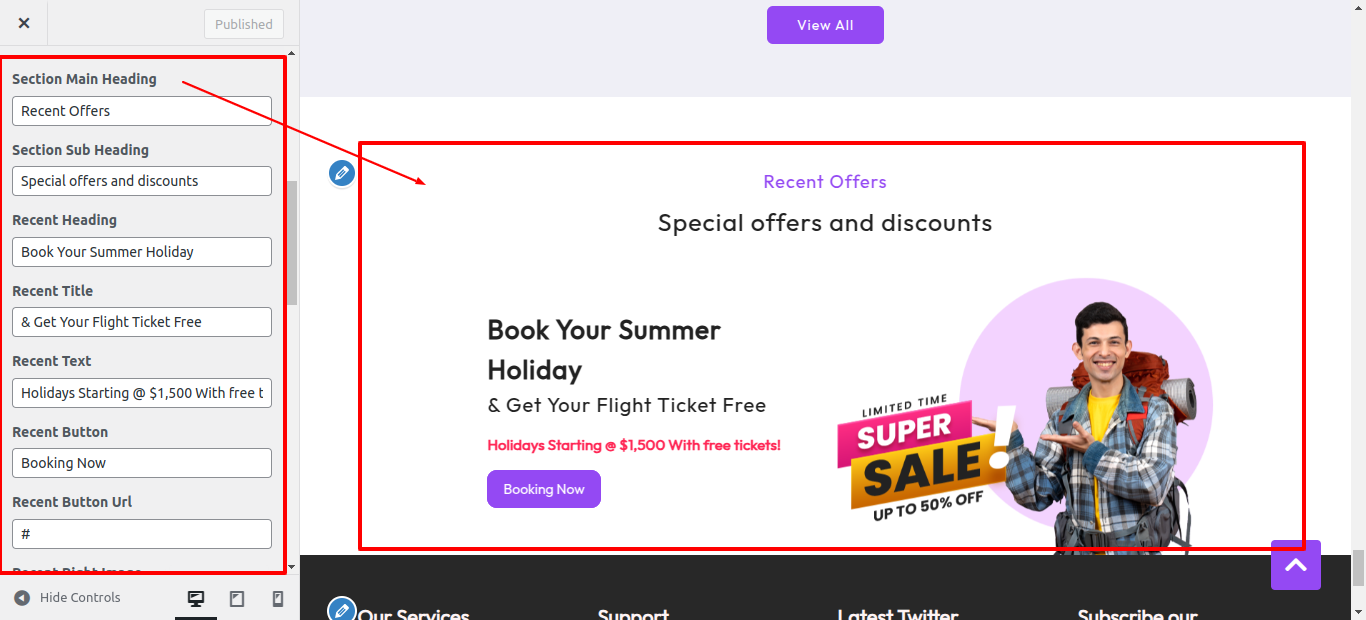1366x620 pixels.
Task: Switch to desktop preview device
Action: click(x=196, y=599)
